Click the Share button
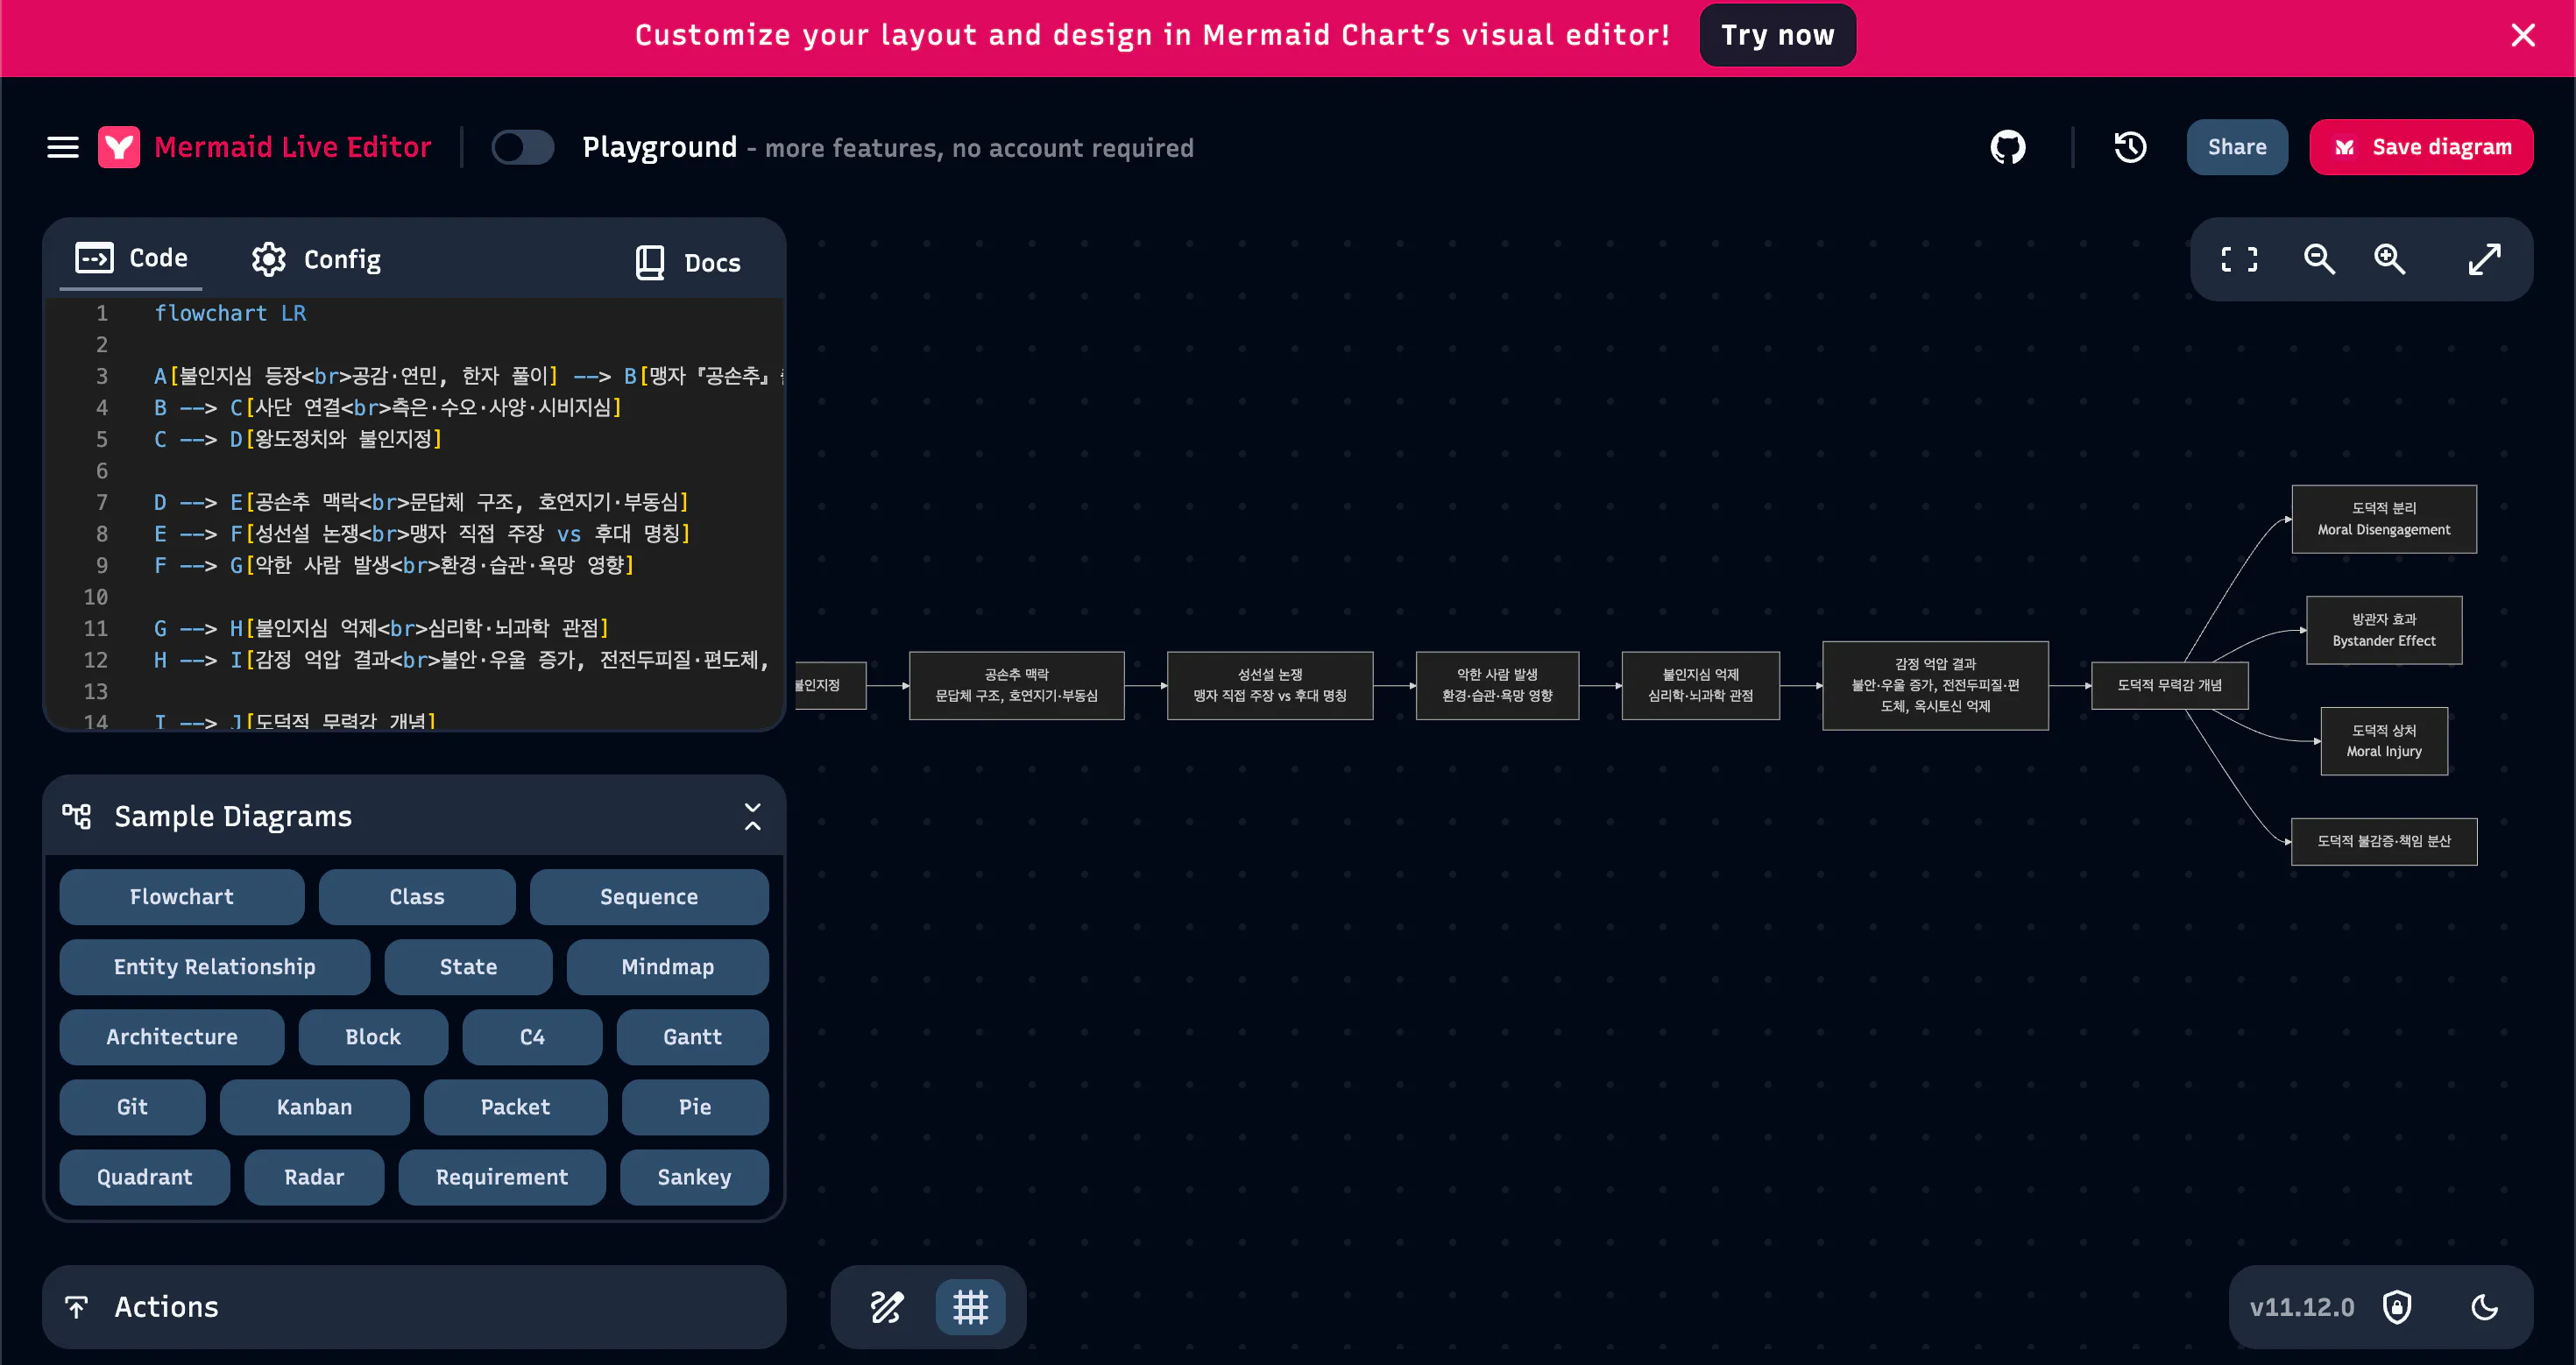The width and height of the screenshot is (2576, 1365). 2236,147
